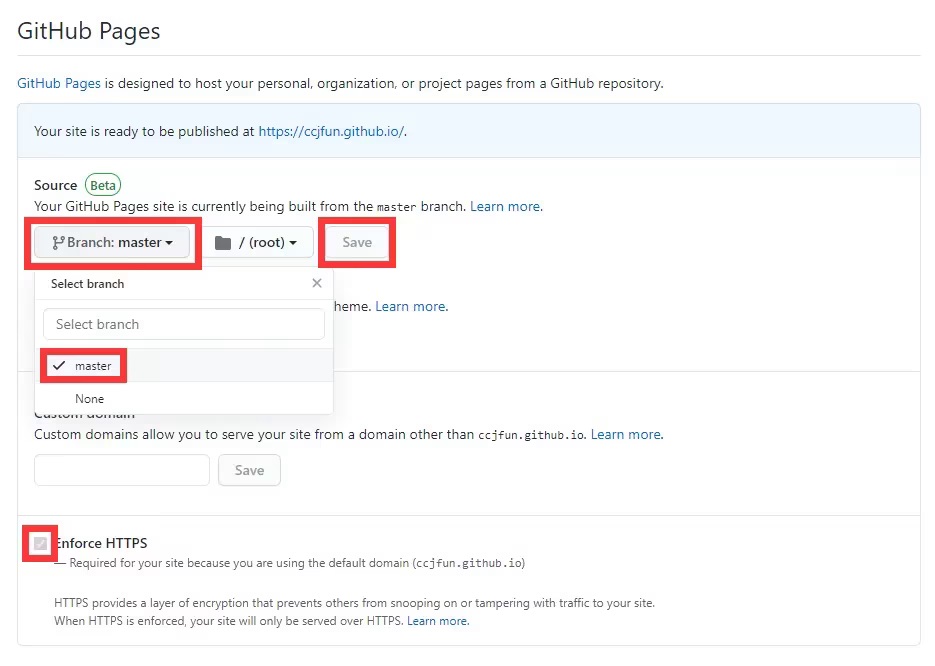The width and height of the screenshot is (935, 666).
Task: Choose None in the branch list
Action: click(89, 399)
